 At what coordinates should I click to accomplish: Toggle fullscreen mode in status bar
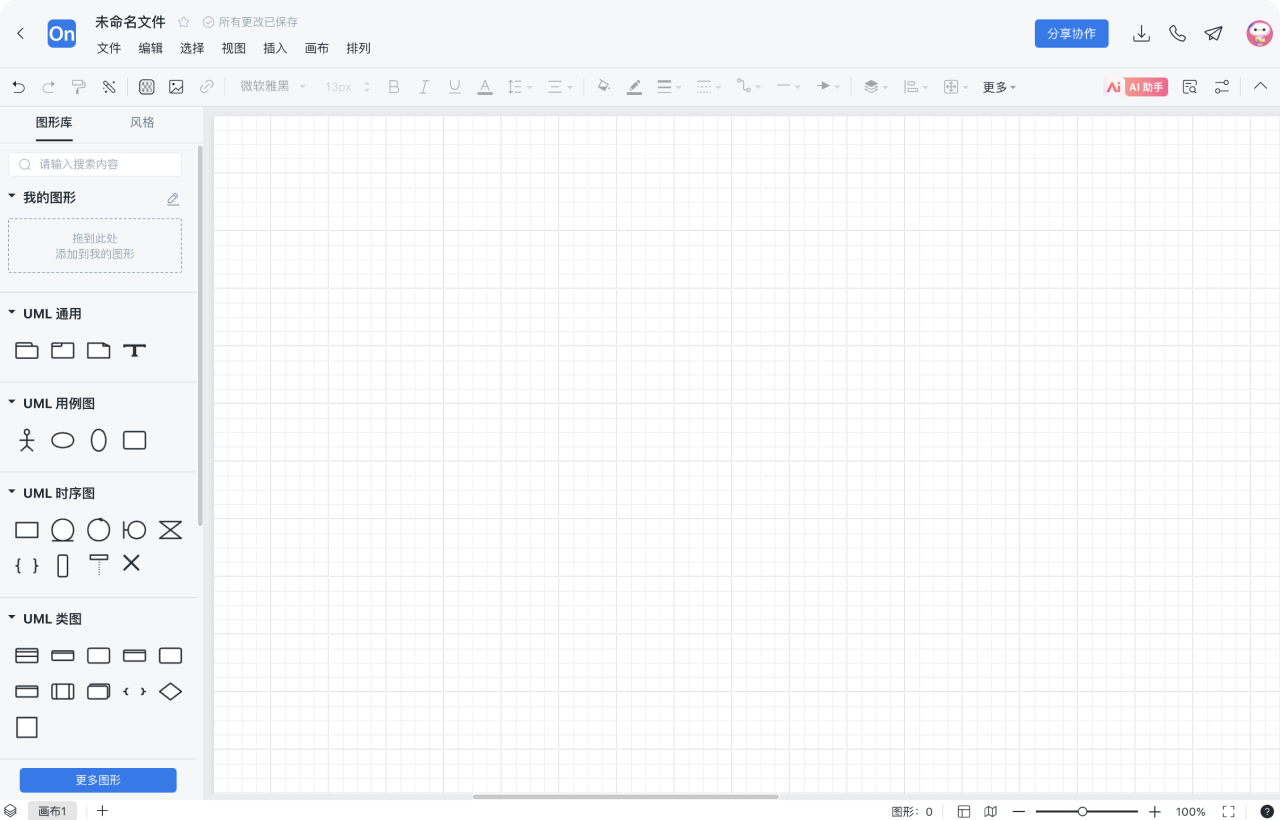tap(1229, 811)
